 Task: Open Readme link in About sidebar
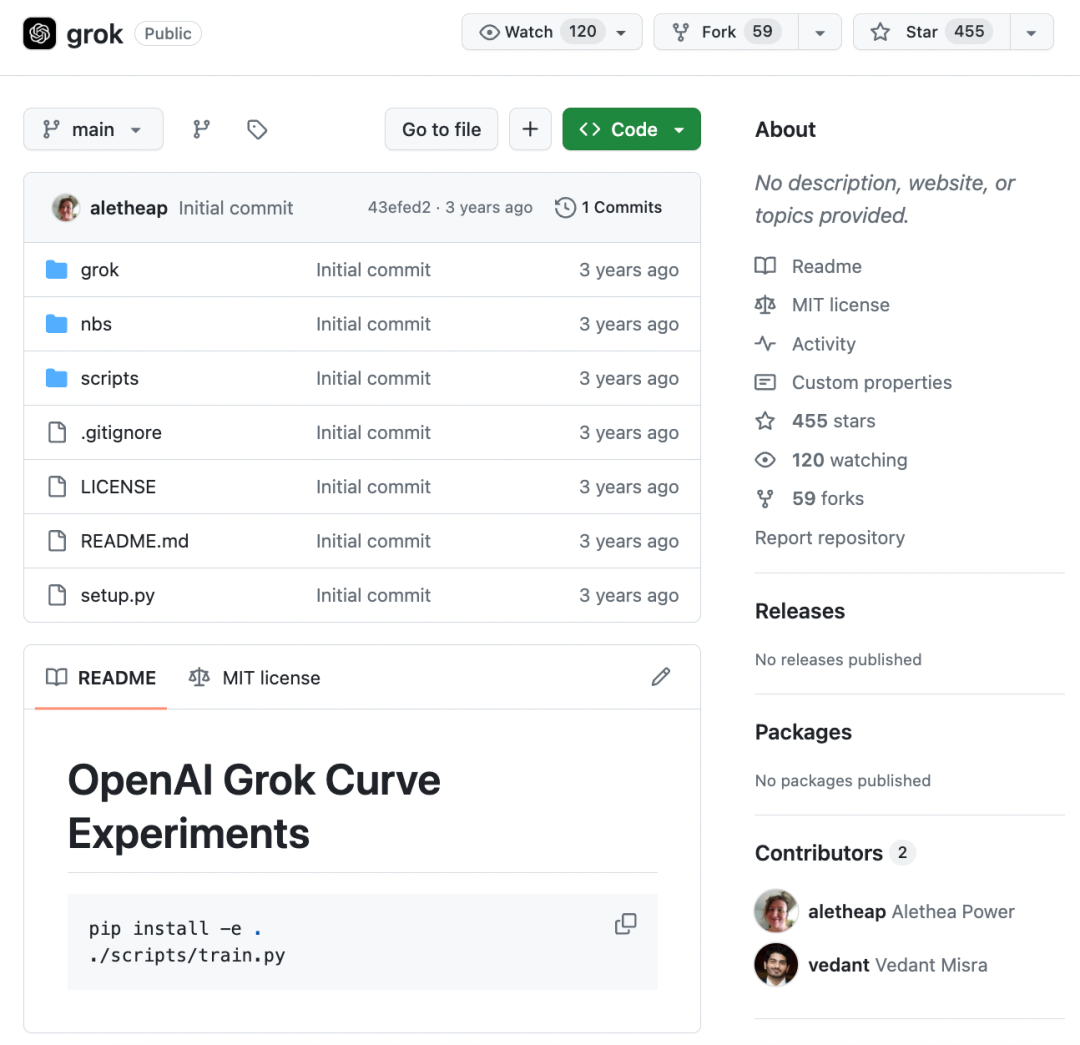pos(827,266)
